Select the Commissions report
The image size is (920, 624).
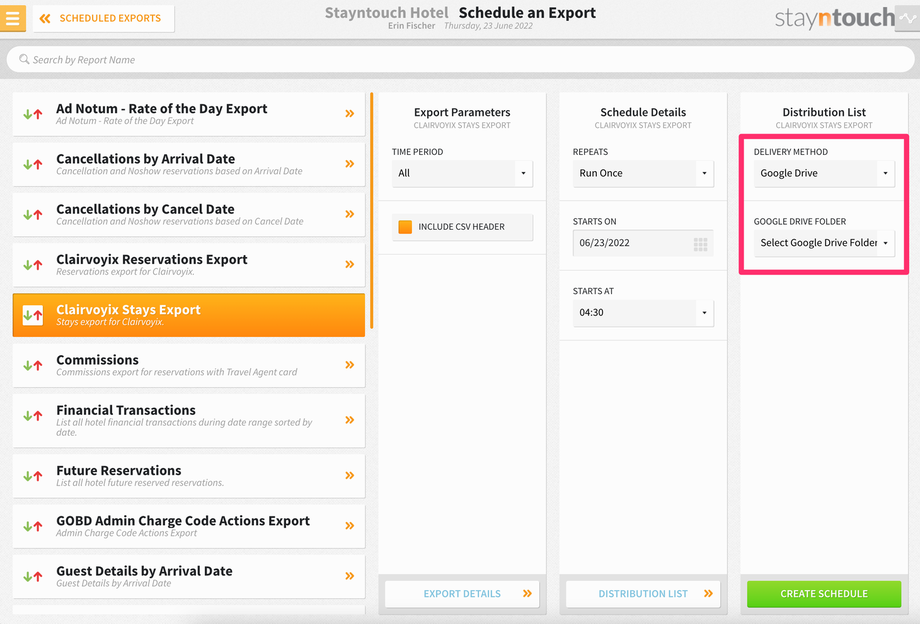coord(188,365)
